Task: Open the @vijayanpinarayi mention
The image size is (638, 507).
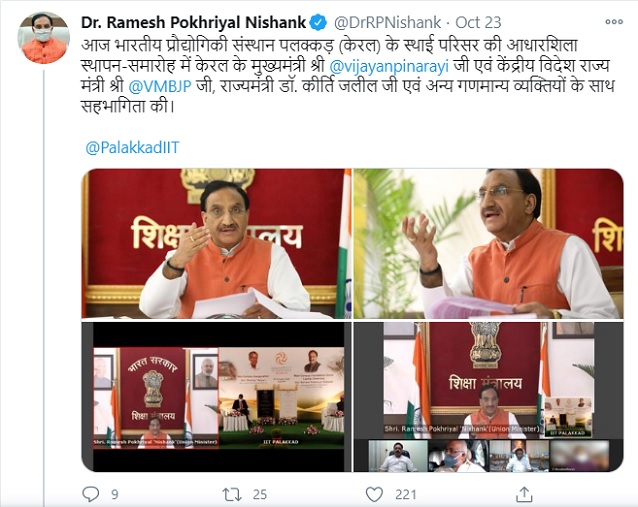Action: coord(389,66)
